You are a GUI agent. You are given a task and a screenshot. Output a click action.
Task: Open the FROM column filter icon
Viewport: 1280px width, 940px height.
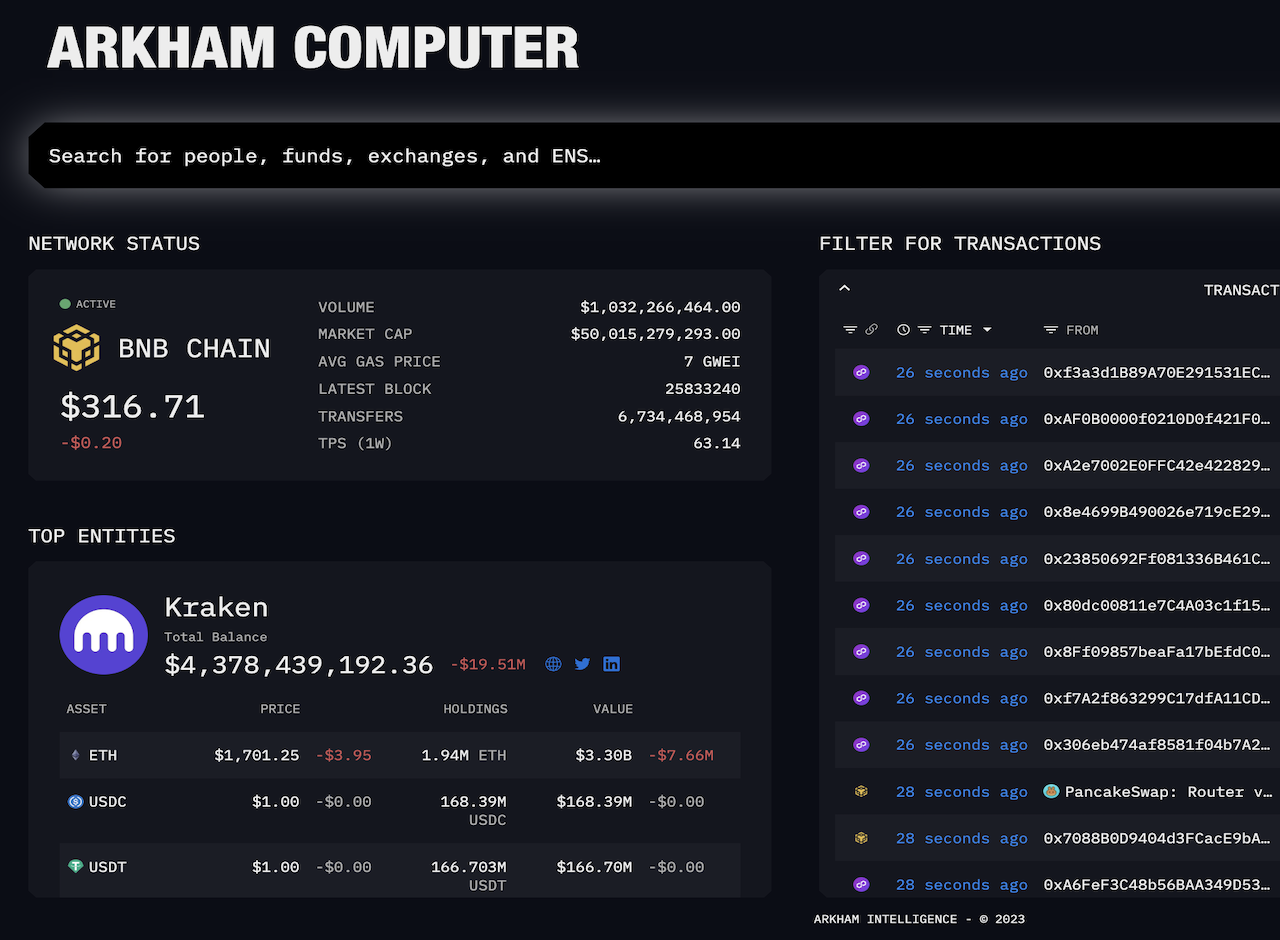coord(1050,329)
